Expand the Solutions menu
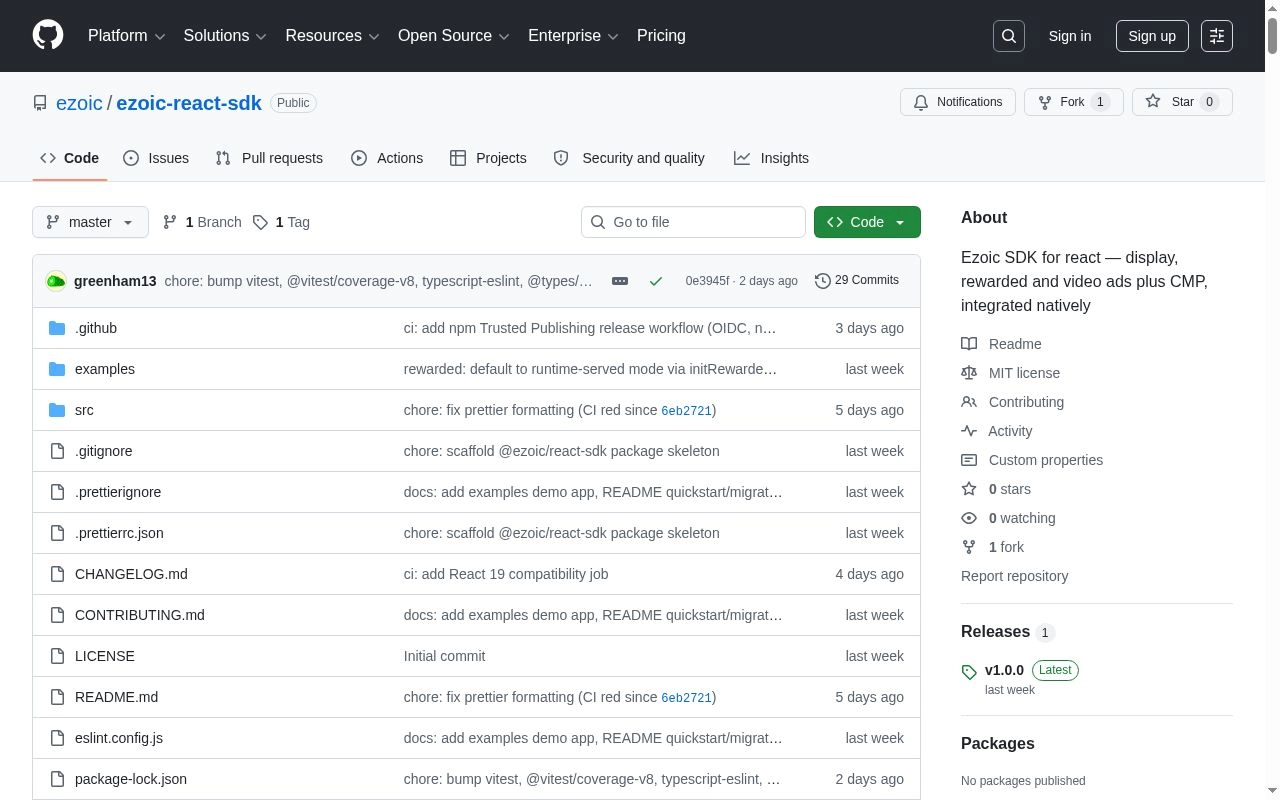The width and height of the screenshot is (1280, 800). click(x=225, y=36)
